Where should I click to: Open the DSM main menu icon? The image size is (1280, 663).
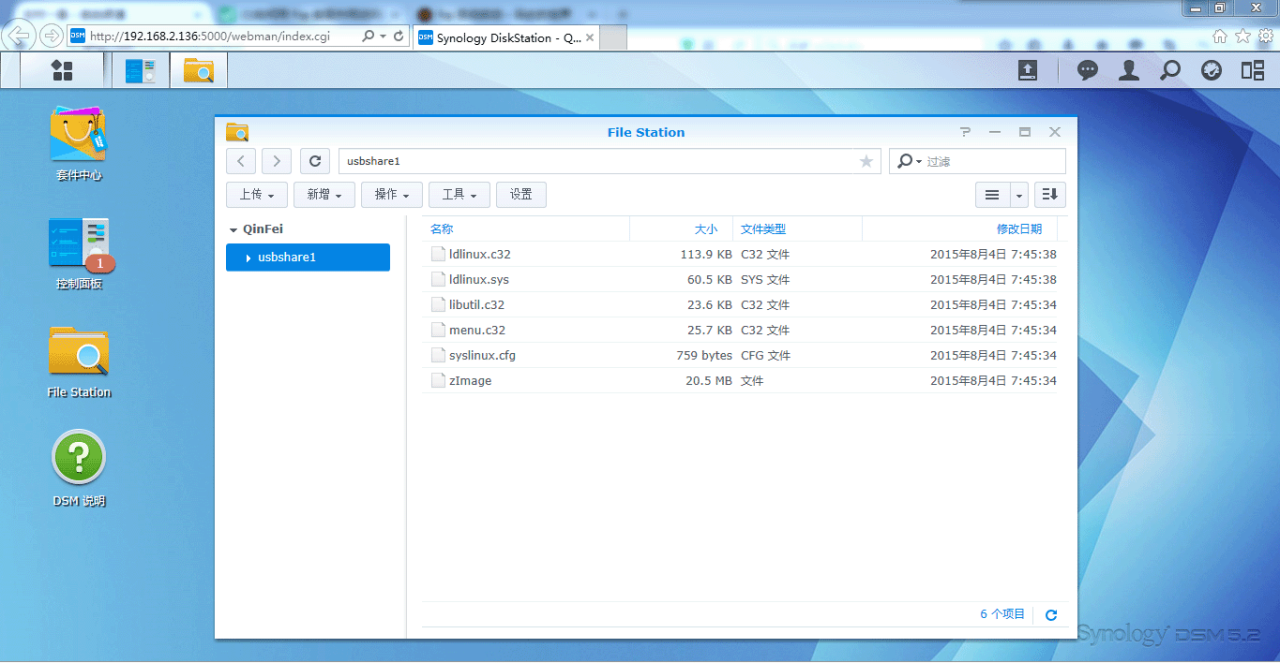click(x=62, y=70)
